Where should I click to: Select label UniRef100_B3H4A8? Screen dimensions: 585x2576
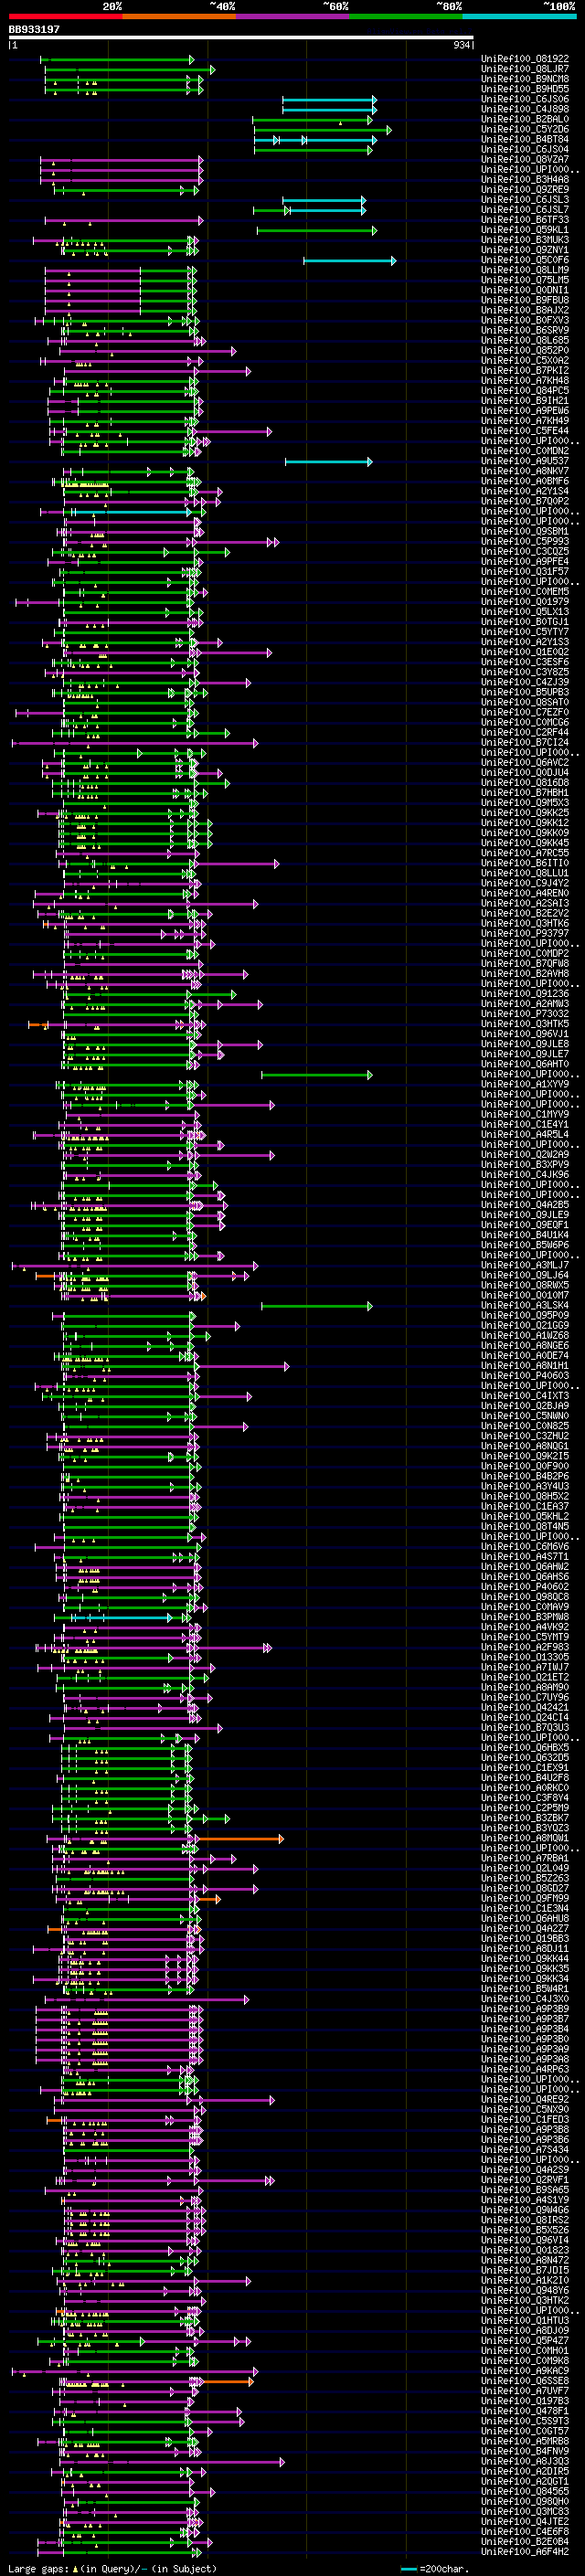(x=525, y=179)
